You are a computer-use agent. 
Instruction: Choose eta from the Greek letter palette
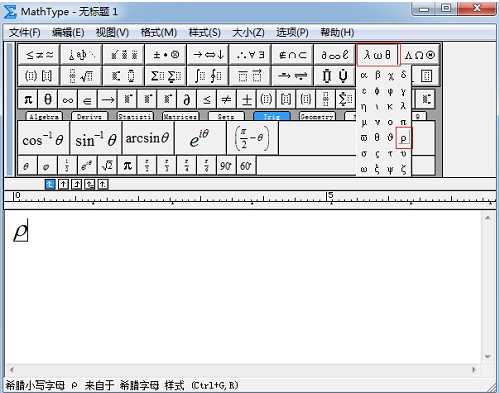(364, 107)
